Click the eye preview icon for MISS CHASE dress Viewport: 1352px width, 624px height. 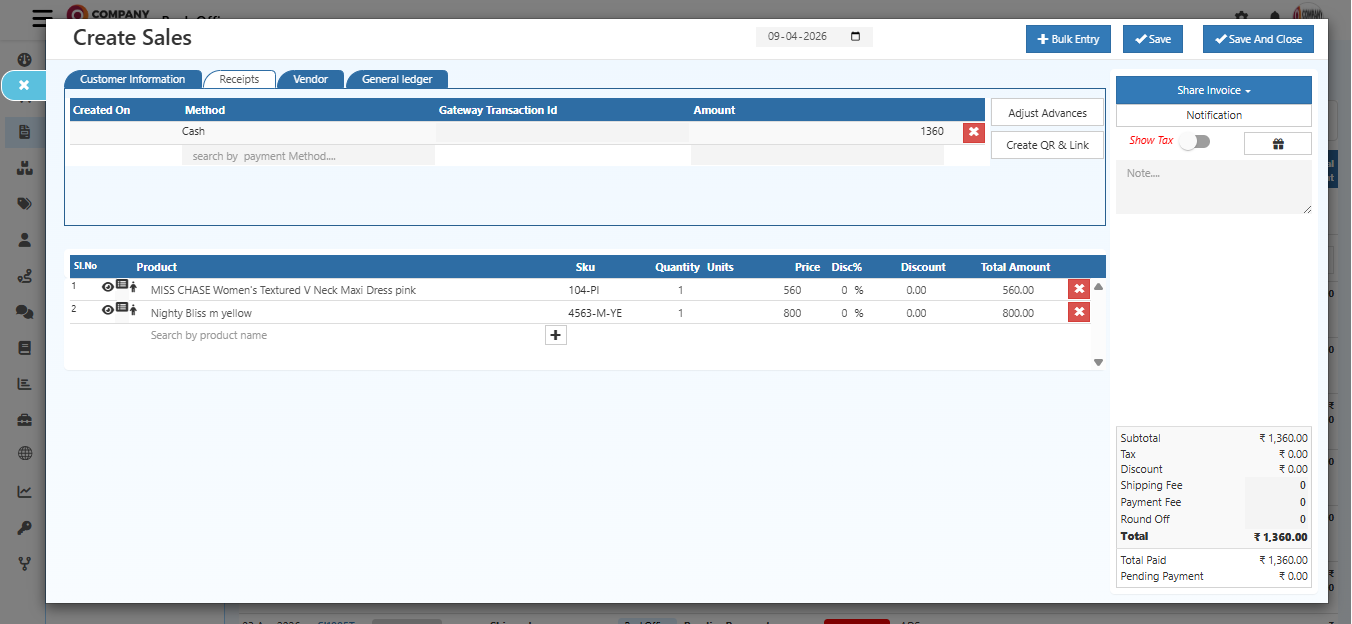(x=107, y=286)
